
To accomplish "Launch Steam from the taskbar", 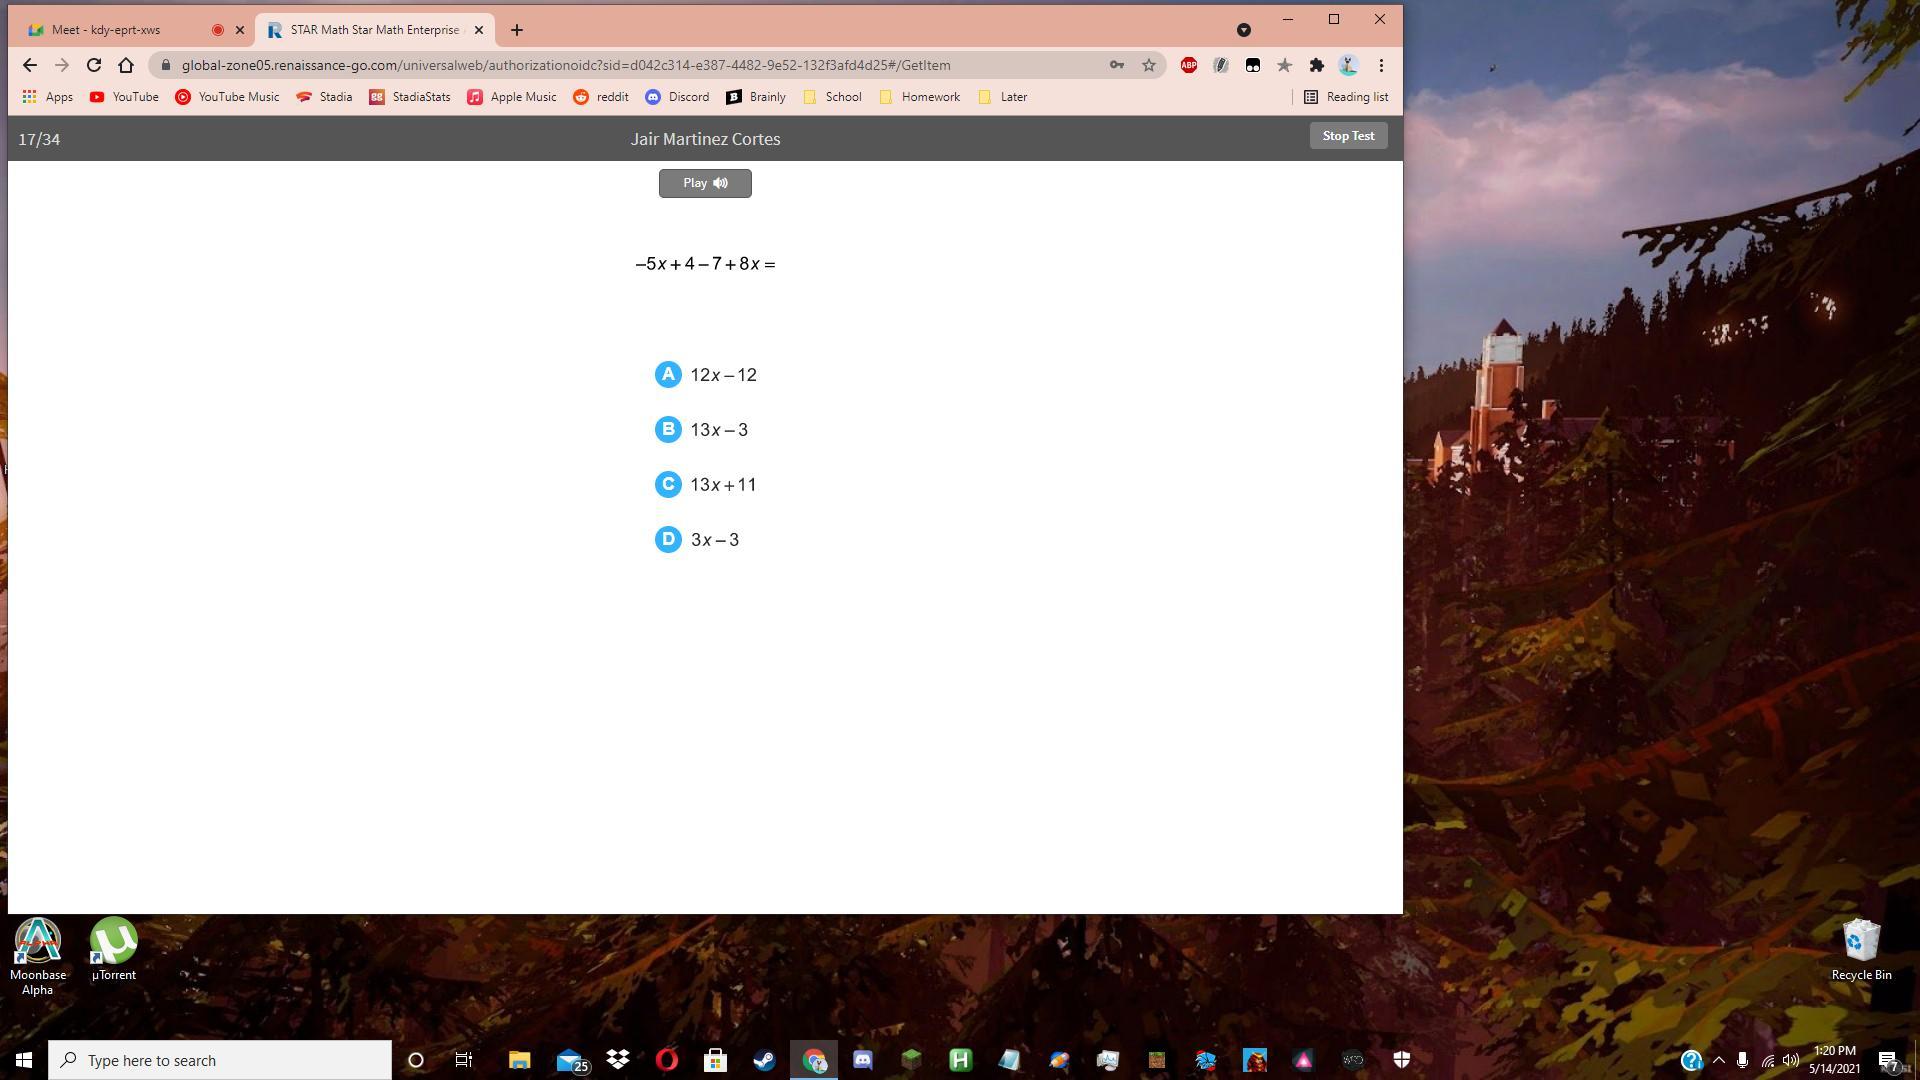I will click(x=764, y=1060).
